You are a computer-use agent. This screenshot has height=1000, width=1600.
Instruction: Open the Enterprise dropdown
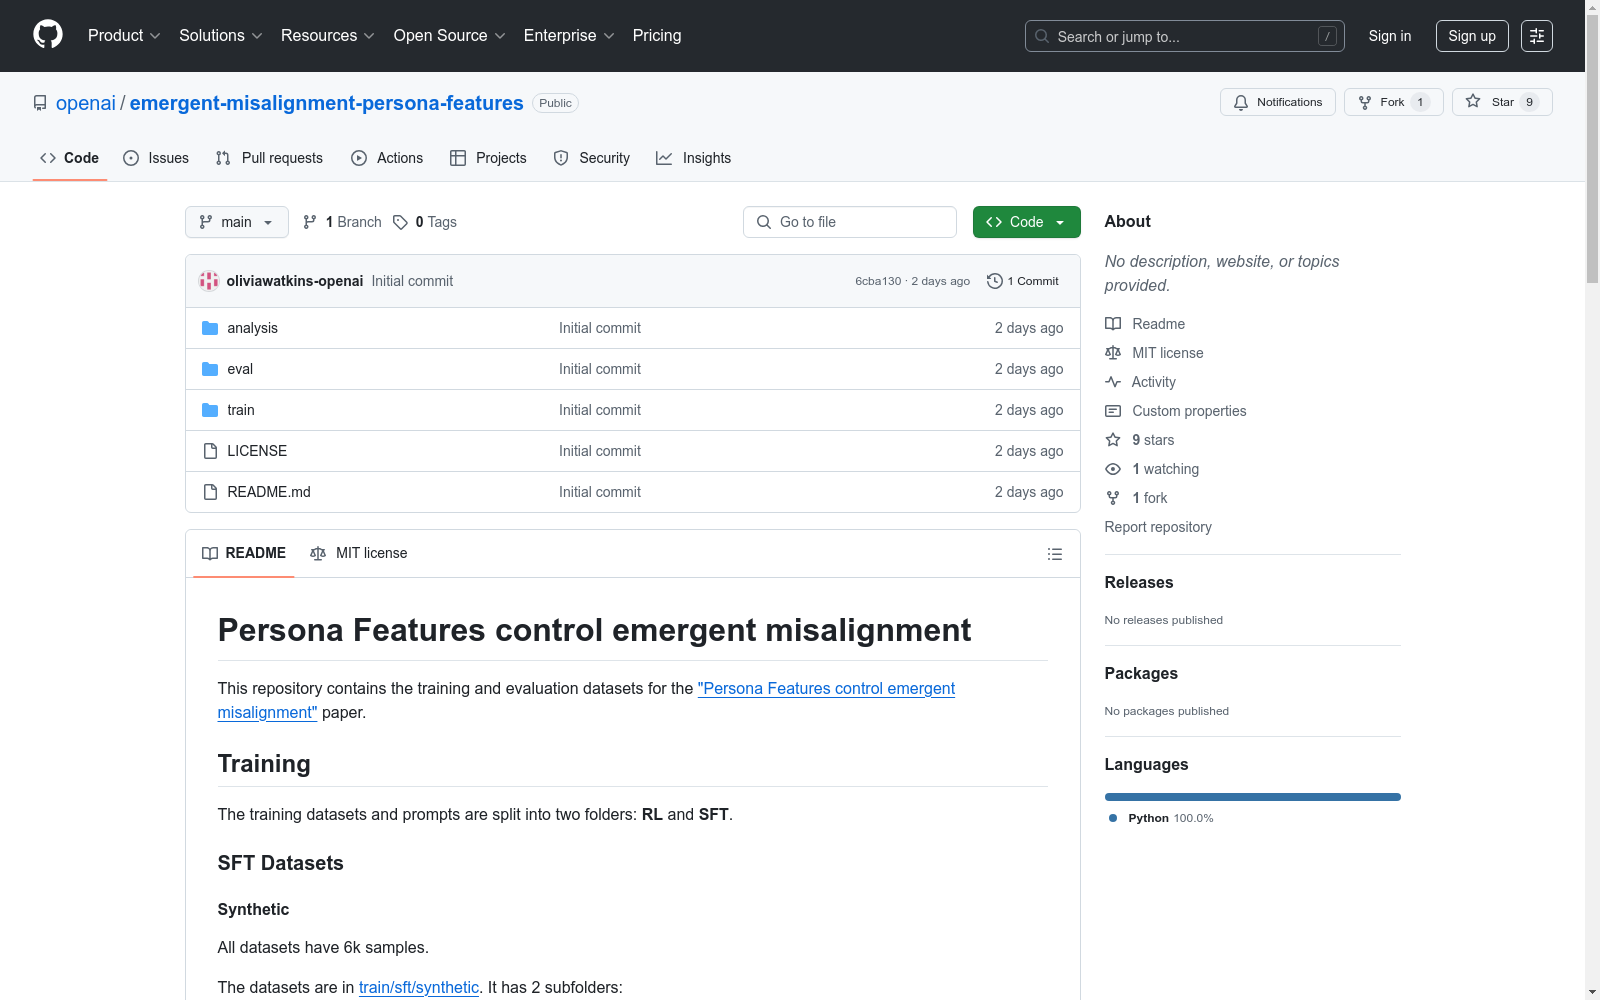(x=569, y=36)
